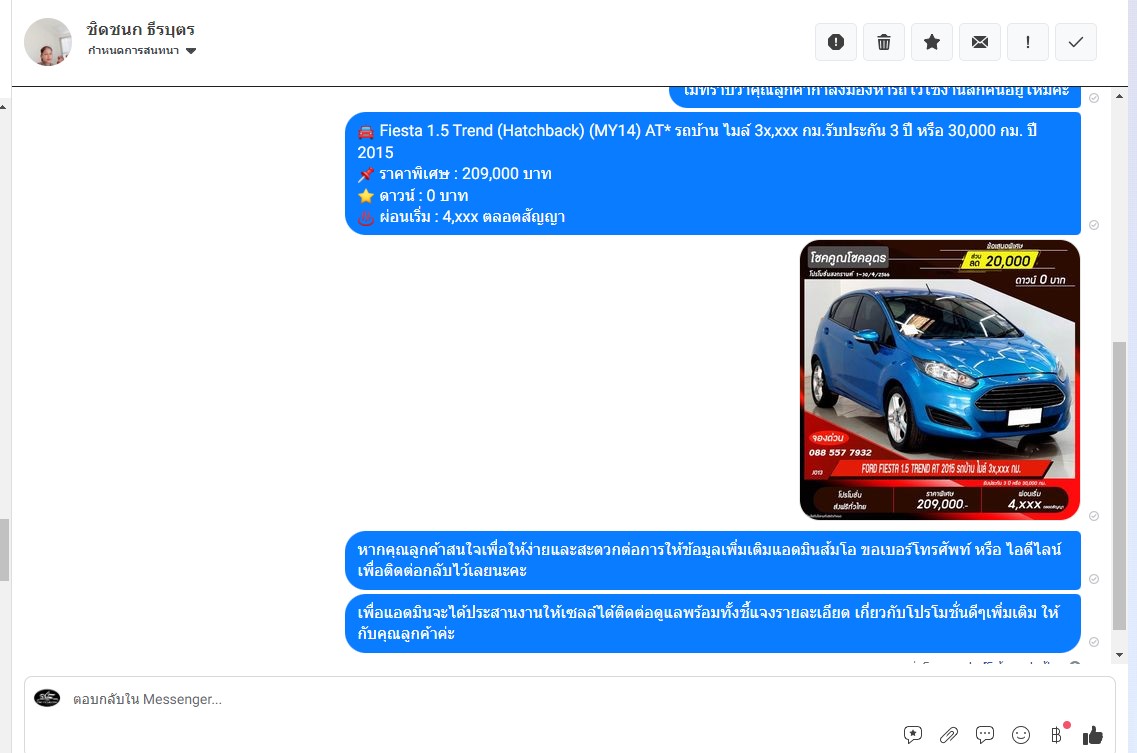Viewport: 1137px width, 753px height.
Task: Click left panel scrollbar up arrow
Action: point(4,107)
